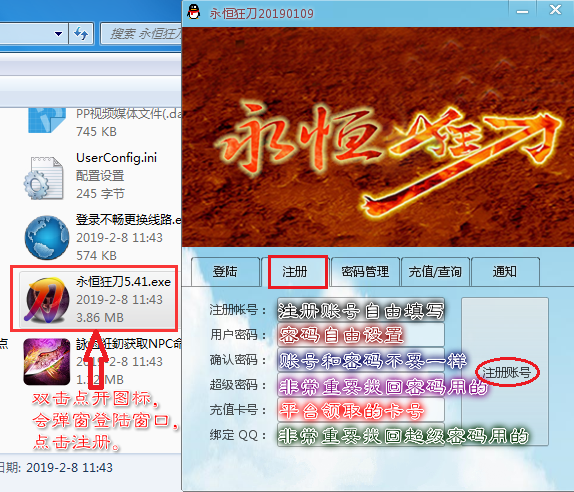Screen dimensions: 574x492
Task: Open the 通知 tab
Action: click(x=505, y=272)
